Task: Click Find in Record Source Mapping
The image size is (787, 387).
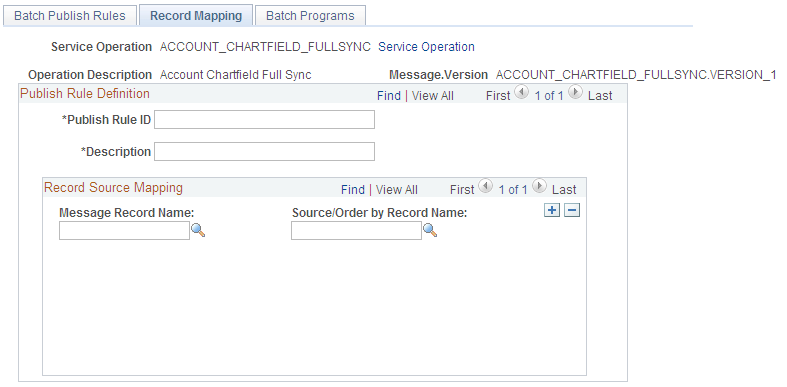Action: click(353, 190)
